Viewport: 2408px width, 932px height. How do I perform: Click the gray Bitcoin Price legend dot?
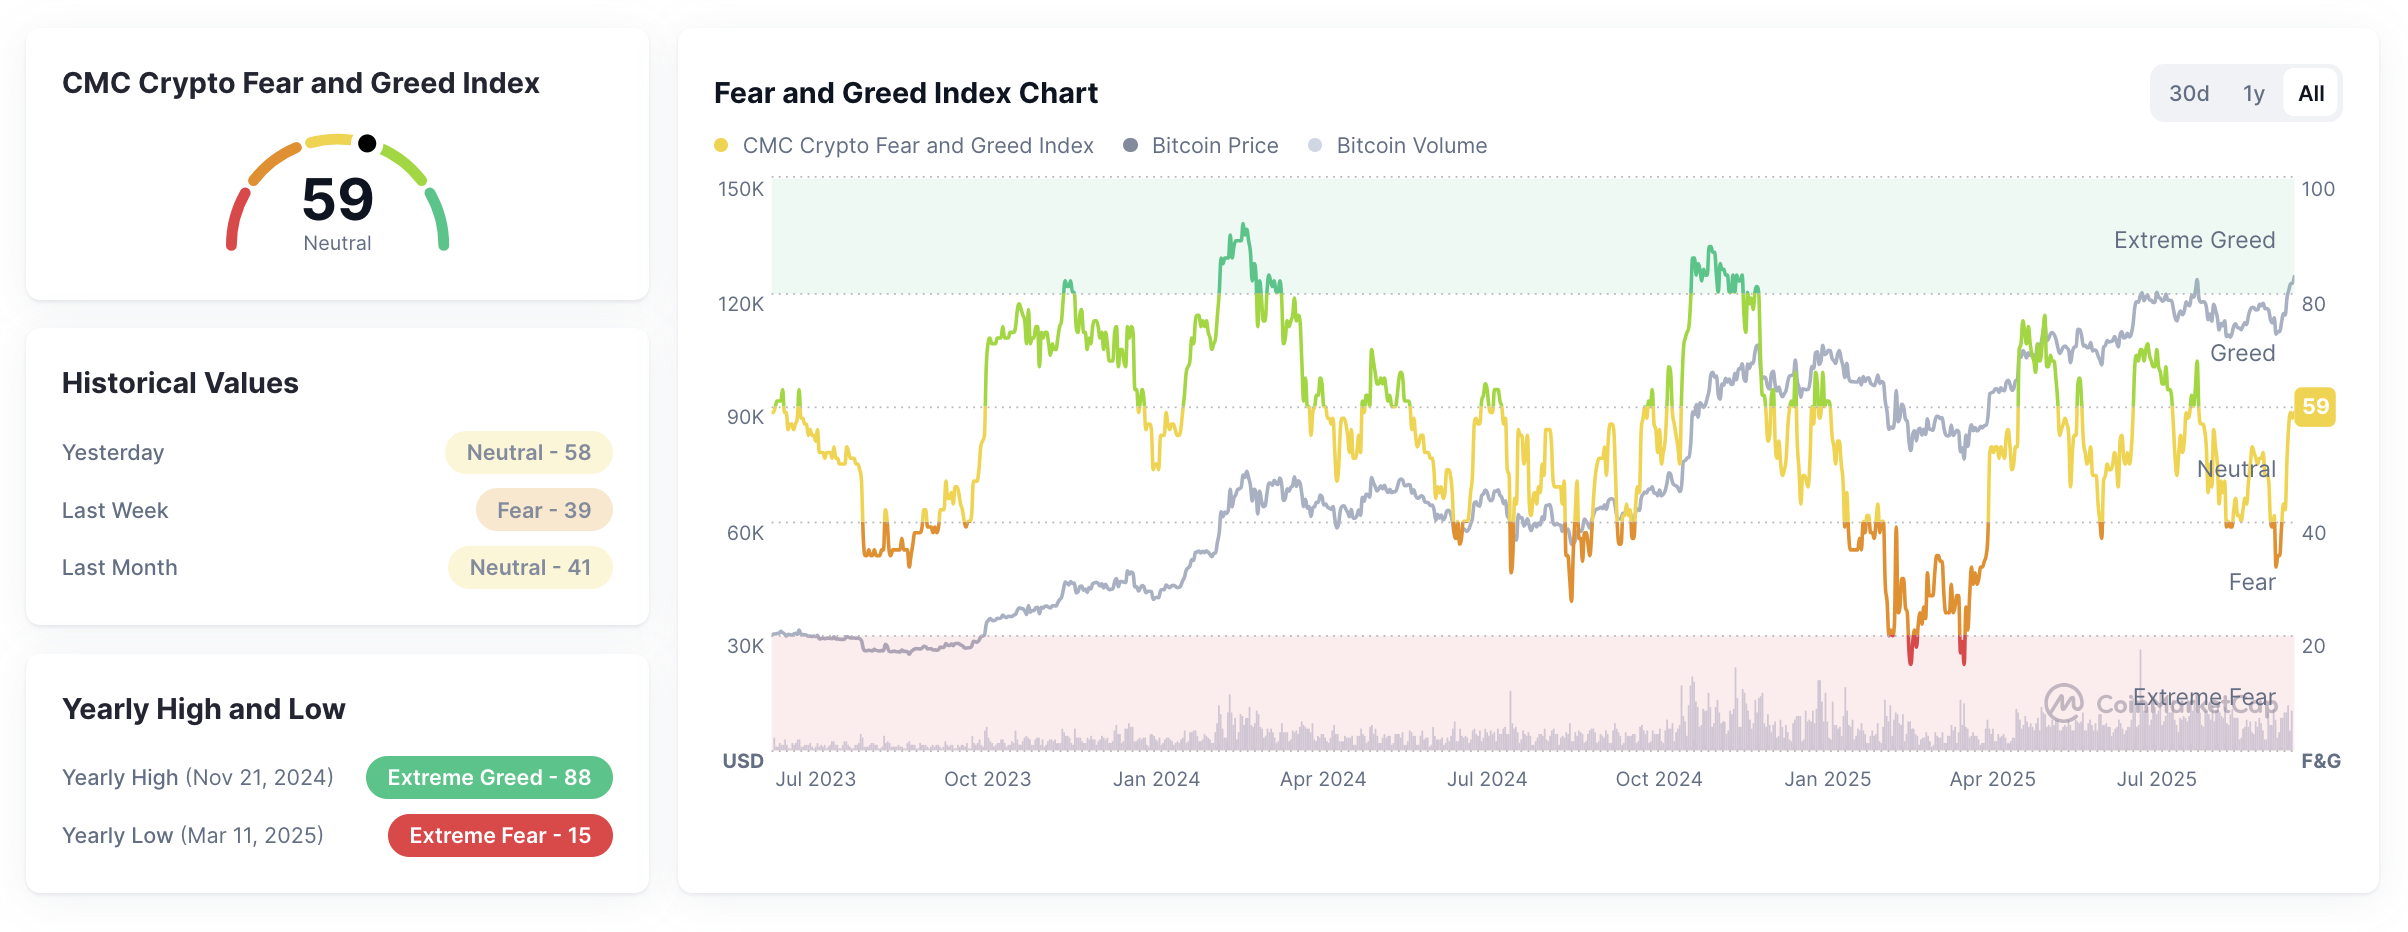pyautogui.click(x=1131, y=146)
